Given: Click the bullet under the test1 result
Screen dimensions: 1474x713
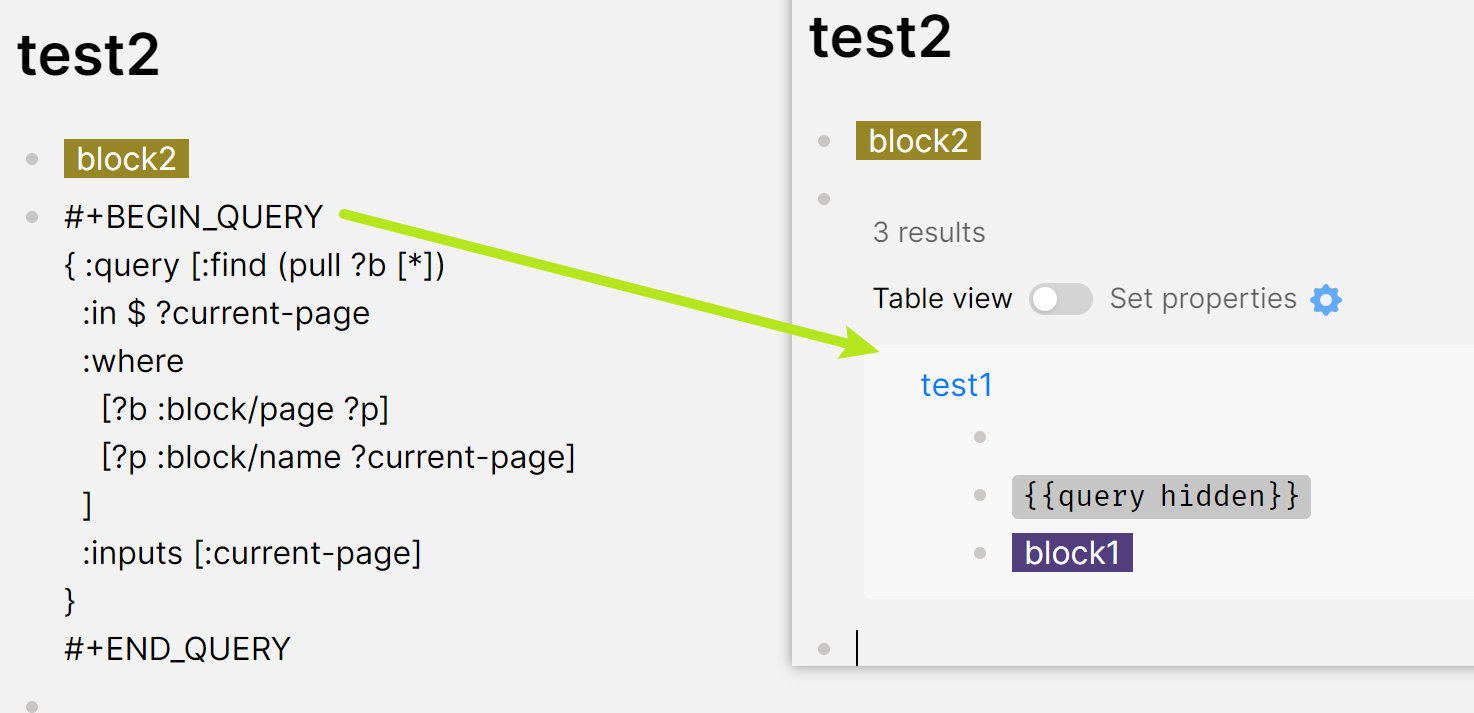Looking at the screenshot, I should coord(979,436).
